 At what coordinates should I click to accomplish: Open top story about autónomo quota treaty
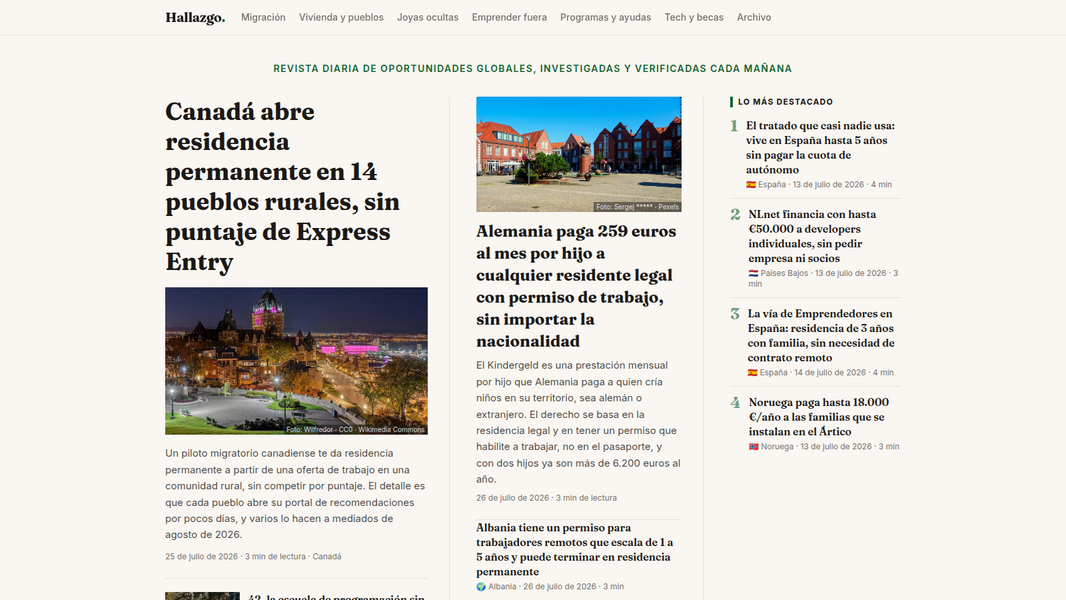point(822,147)
